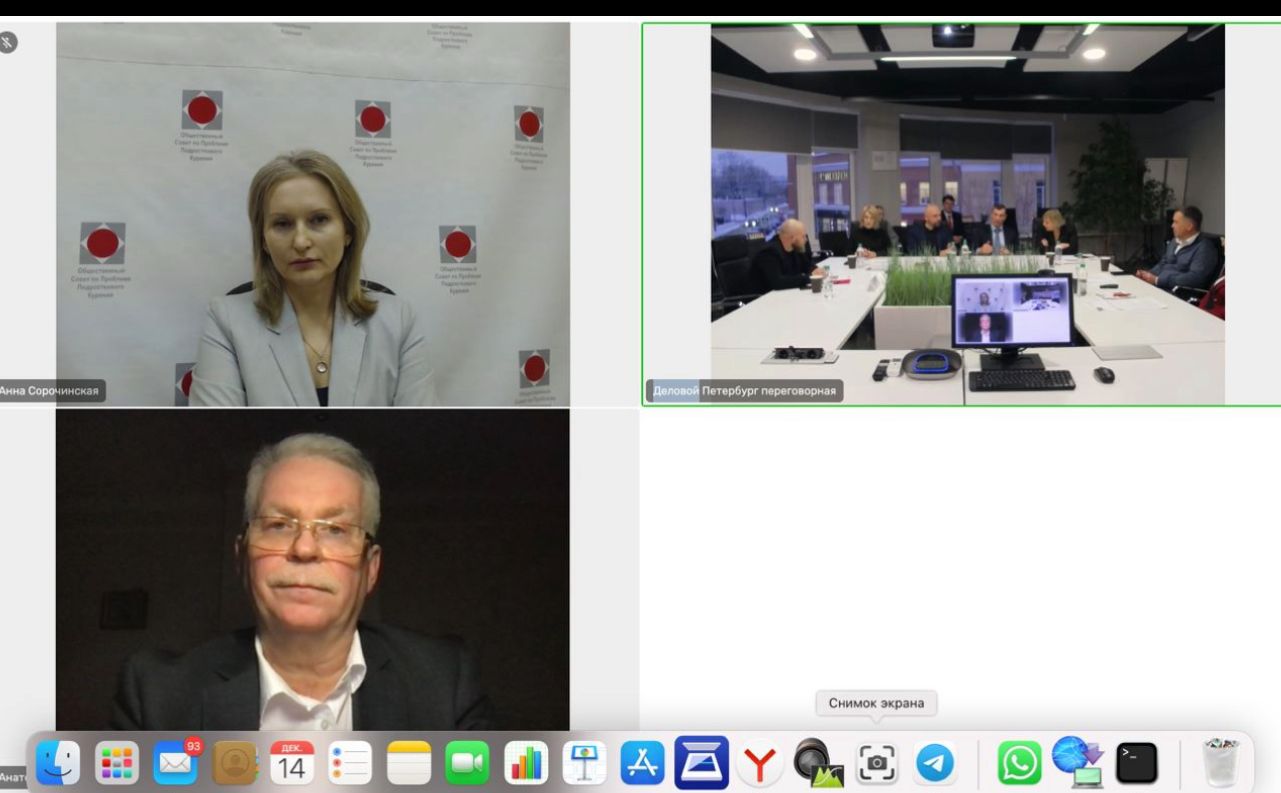Viewport: 1281px width, 793px height.
Task: Click the Снимок экрана screenshot icon
Action: click(877, 765)
